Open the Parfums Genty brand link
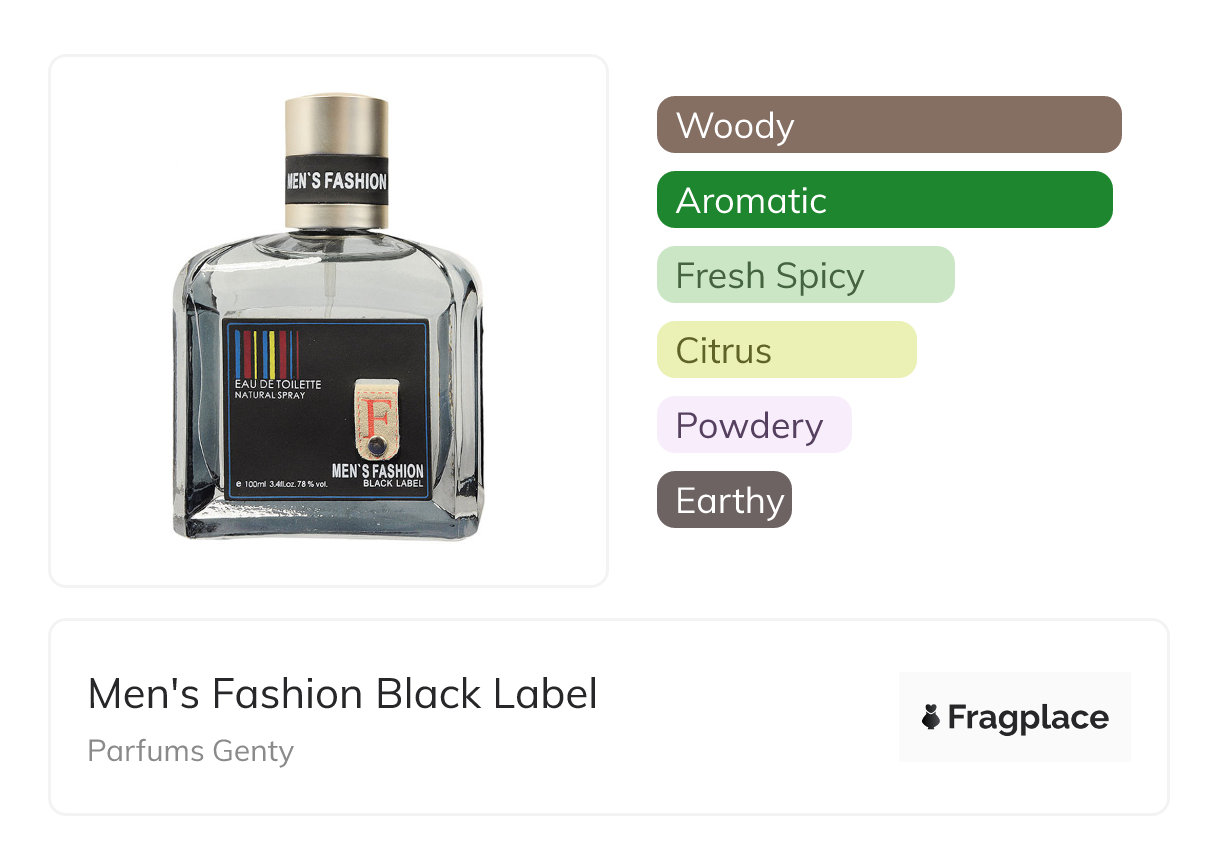The width and height of the screenshot is (1218, 864). point(190,750)
